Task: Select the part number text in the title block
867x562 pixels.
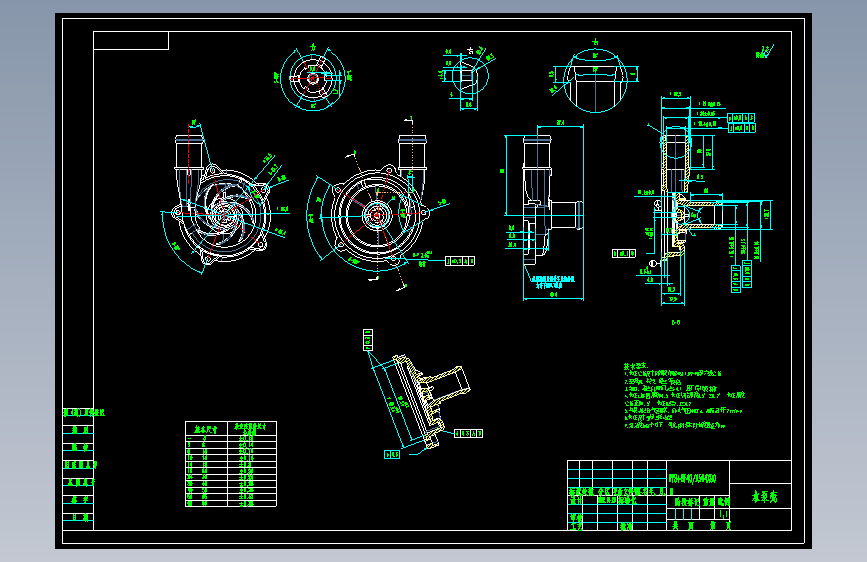Action: [692, 478]
